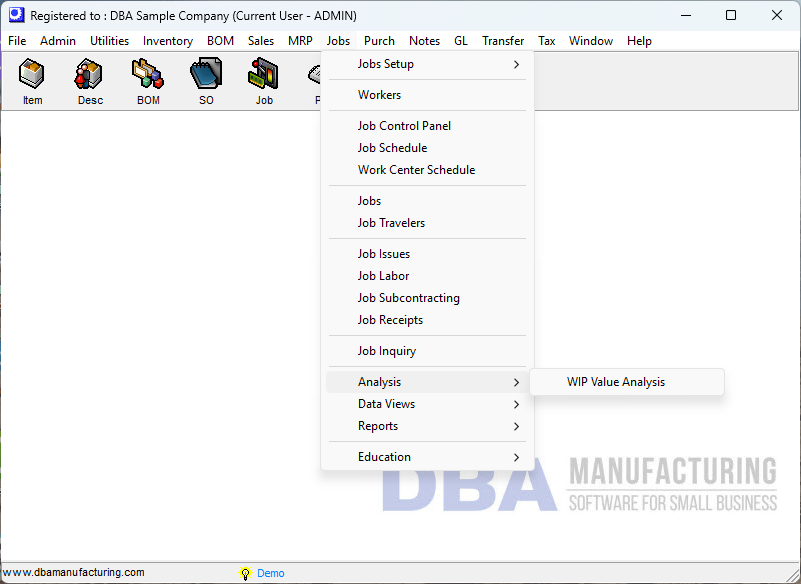Open the Inventory menu
This screenshot has height=584, width=801.
pyautogui.click(x=168, y=41)
